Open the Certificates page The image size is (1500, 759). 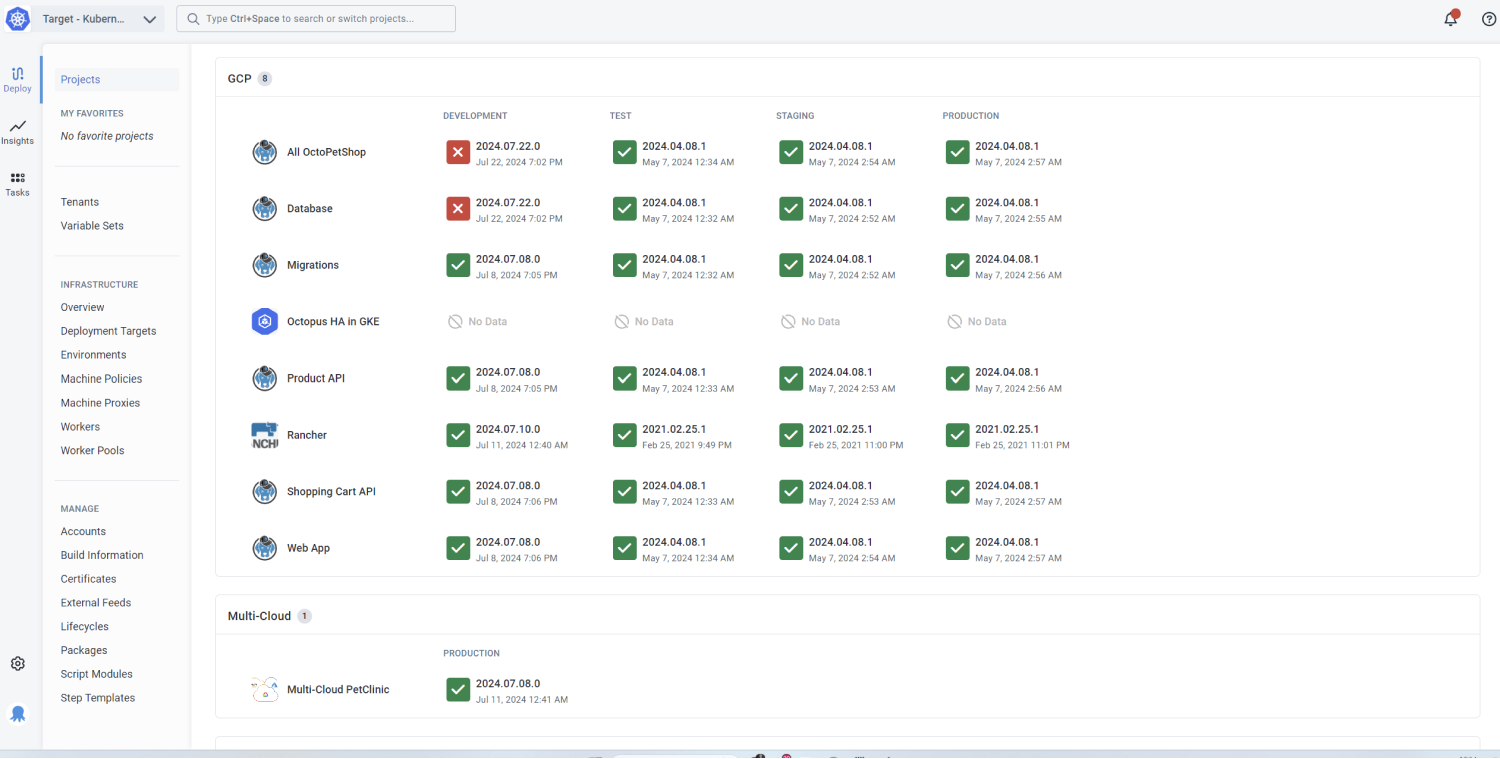pos(88,578)
